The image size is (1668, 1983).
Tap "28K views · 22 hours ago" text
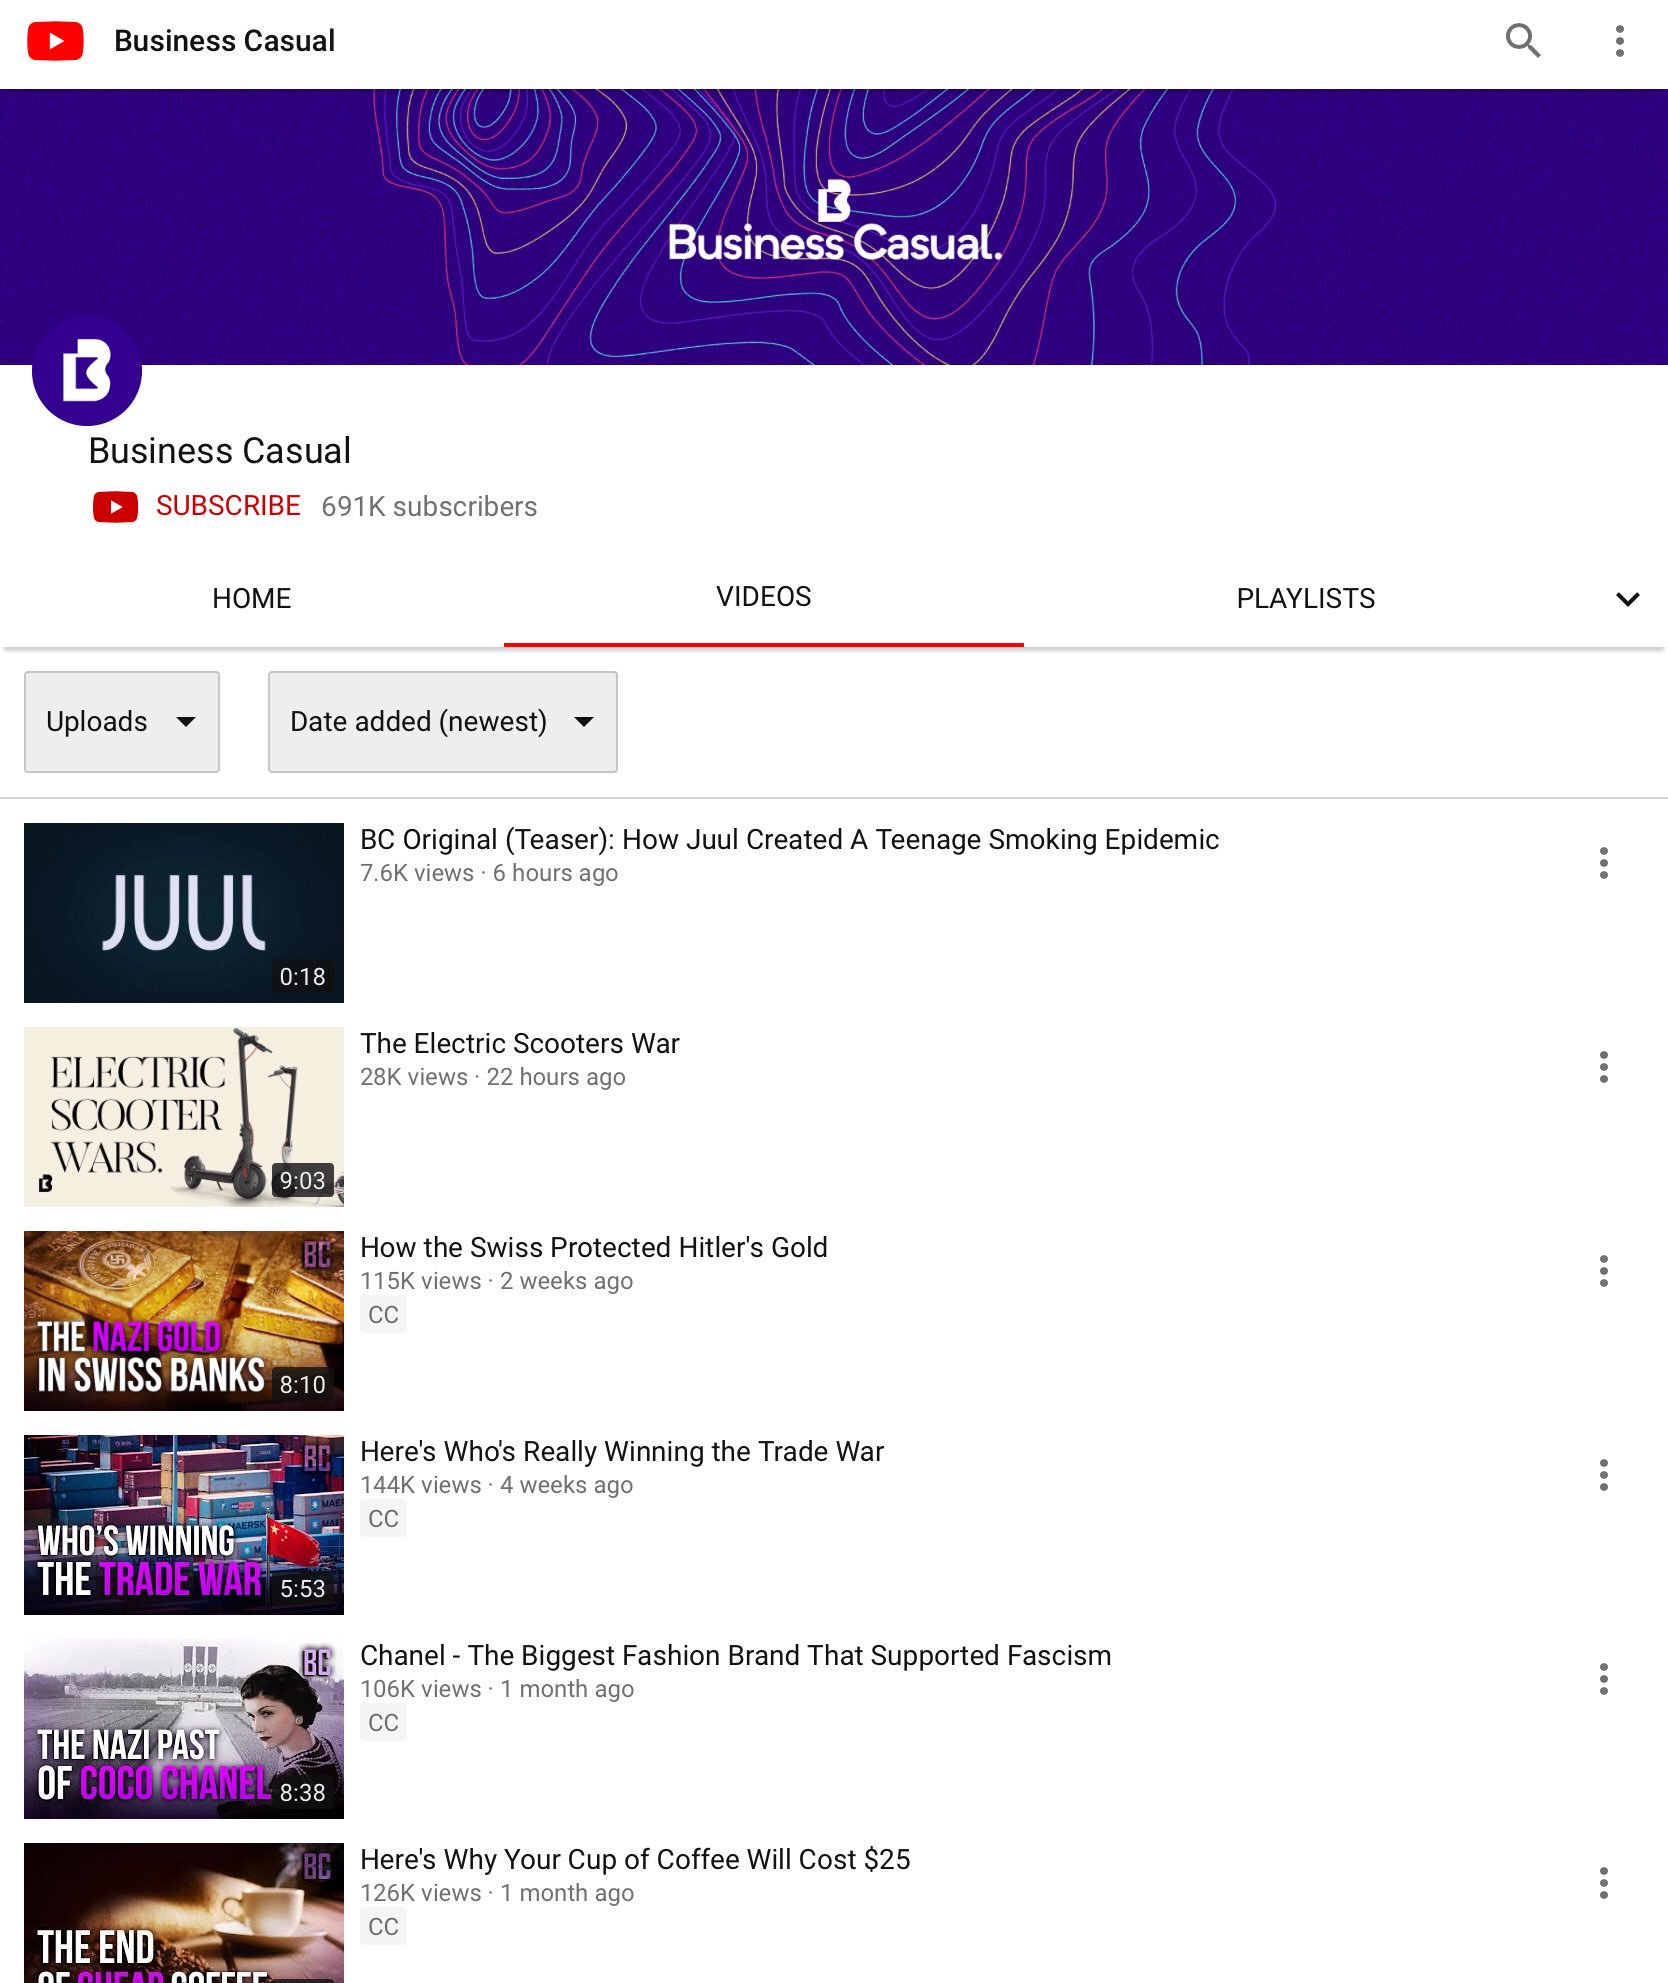(x=493, y=1077)
